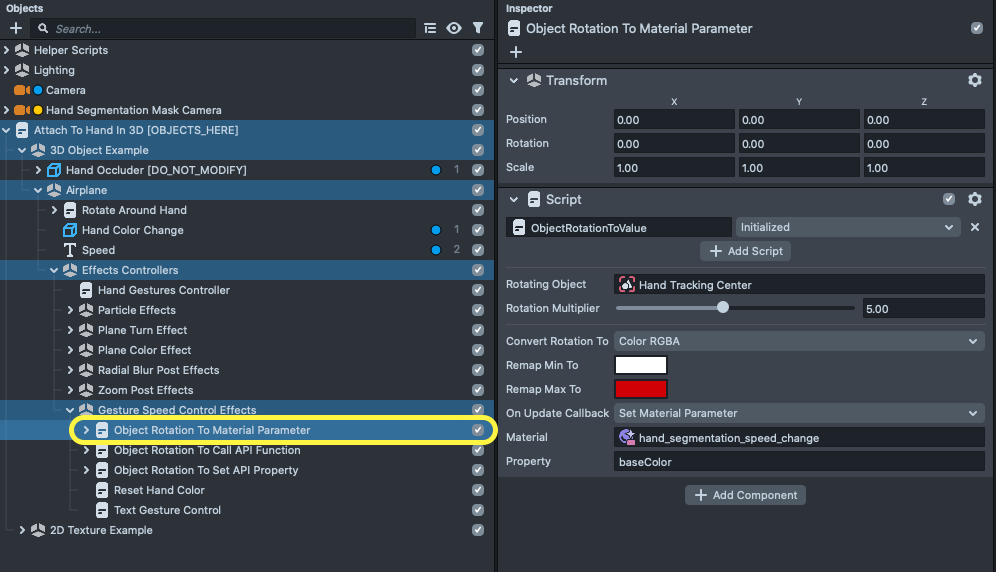Click the Add Script button
Screen dimensions: 996x572
(x=745, y=251)
